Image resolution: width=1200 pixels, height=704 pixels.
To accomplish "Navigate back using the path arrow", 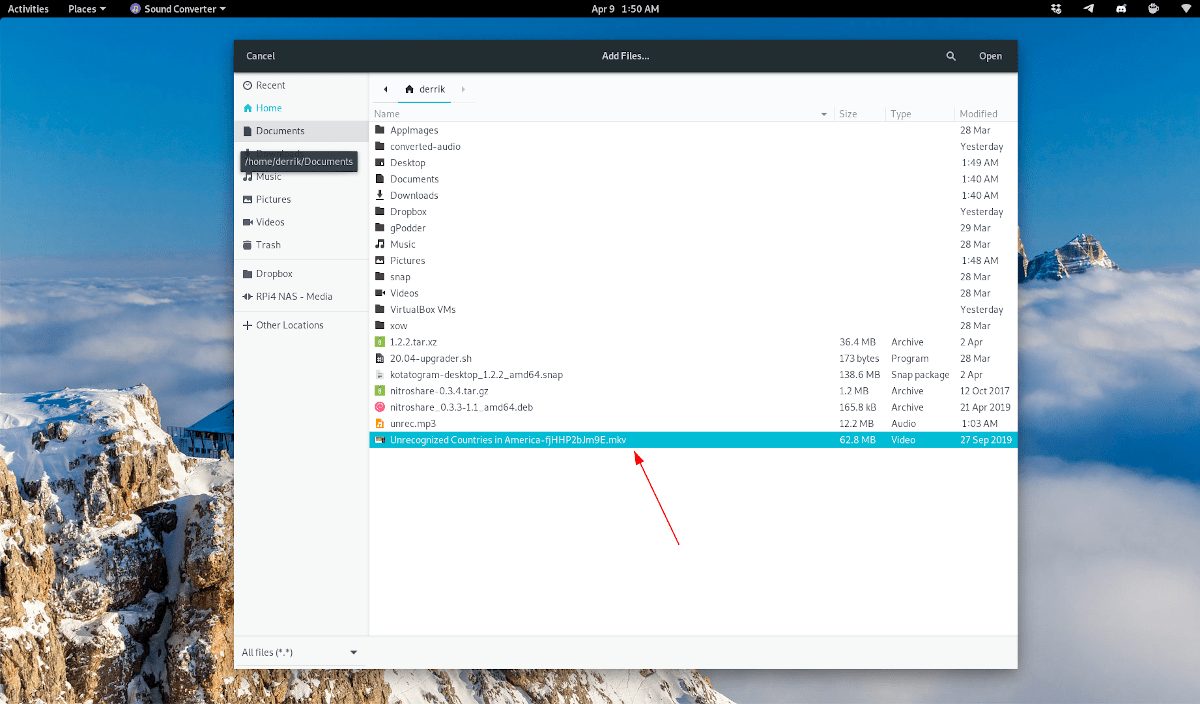I will coord(385,88).
